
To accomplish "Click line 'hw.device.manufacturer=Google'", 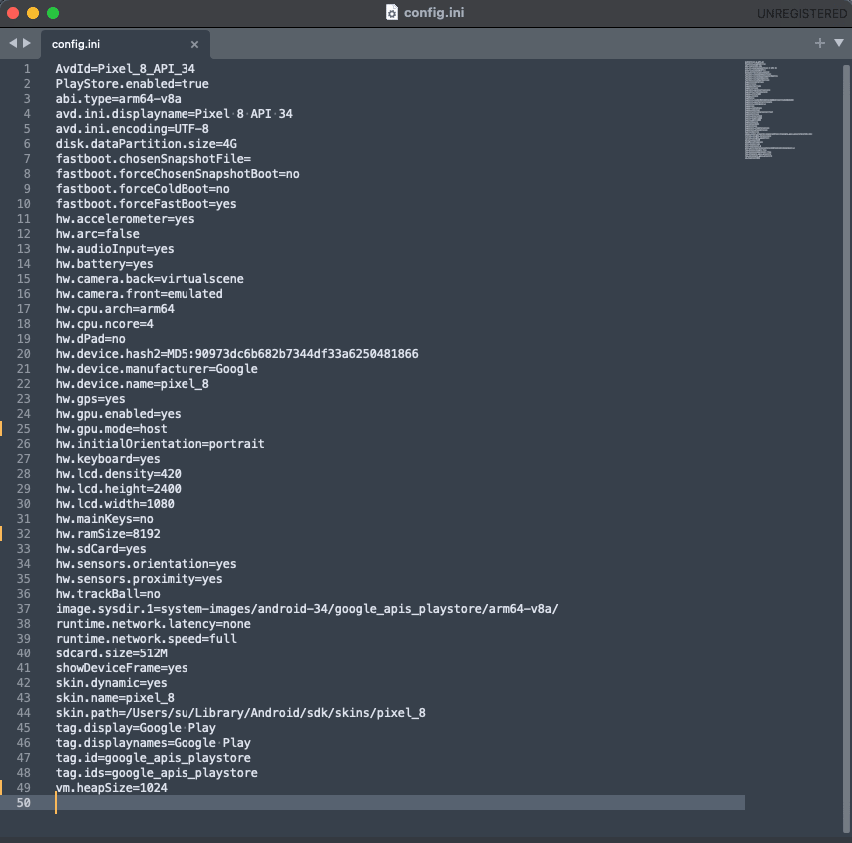I will point(156,369).
